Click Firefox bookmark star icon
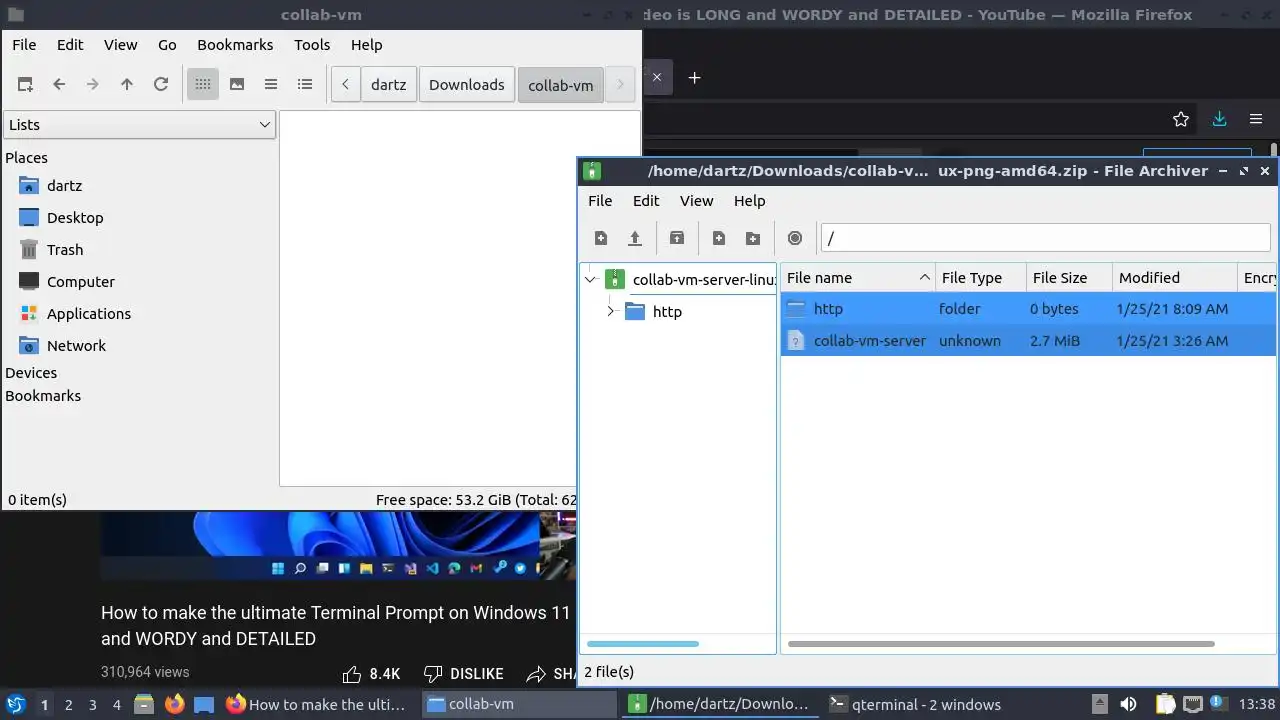 (x=1181, y=119)
